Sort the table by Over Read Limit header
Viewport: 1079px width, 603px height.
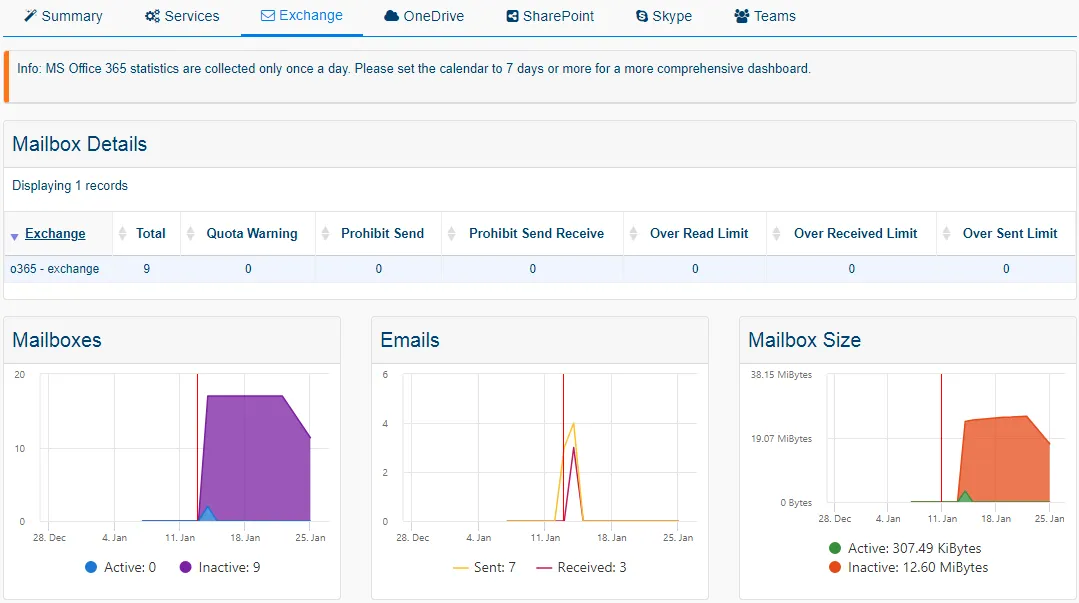(699, 233)
